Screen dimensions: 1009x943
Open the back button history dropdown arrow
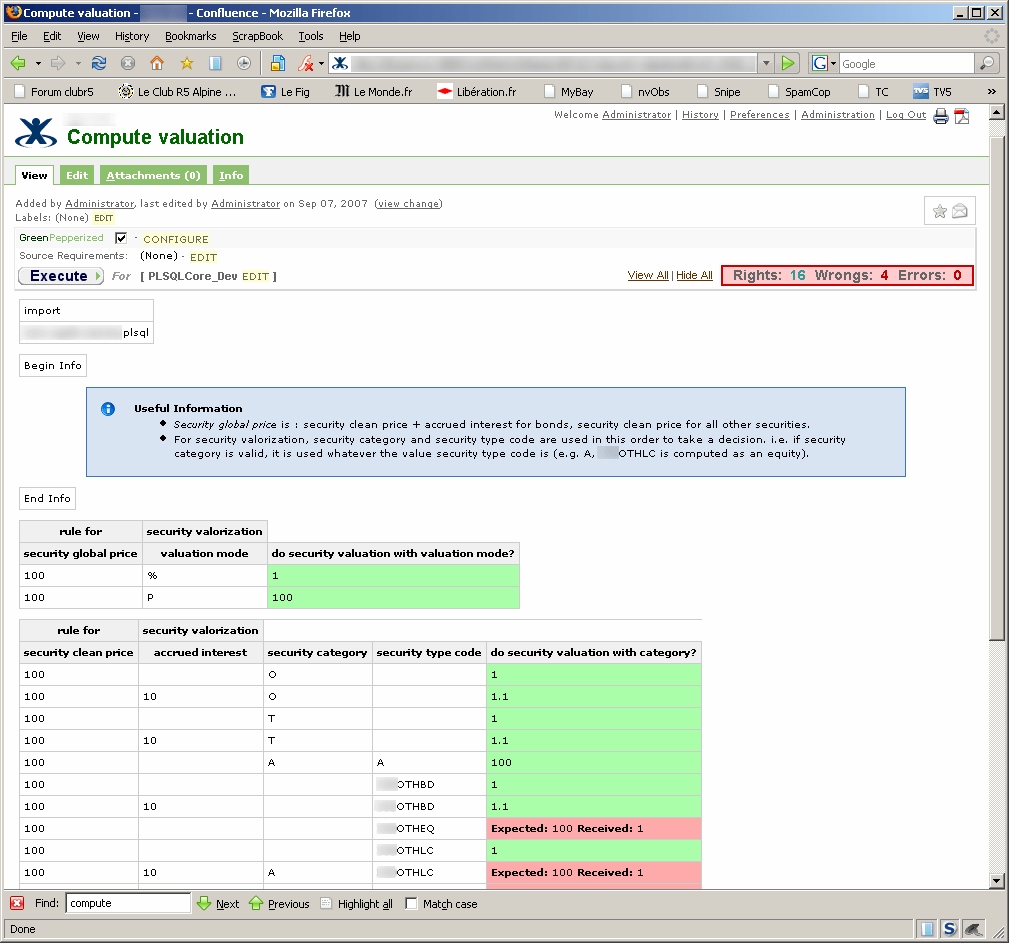[38, 63]
